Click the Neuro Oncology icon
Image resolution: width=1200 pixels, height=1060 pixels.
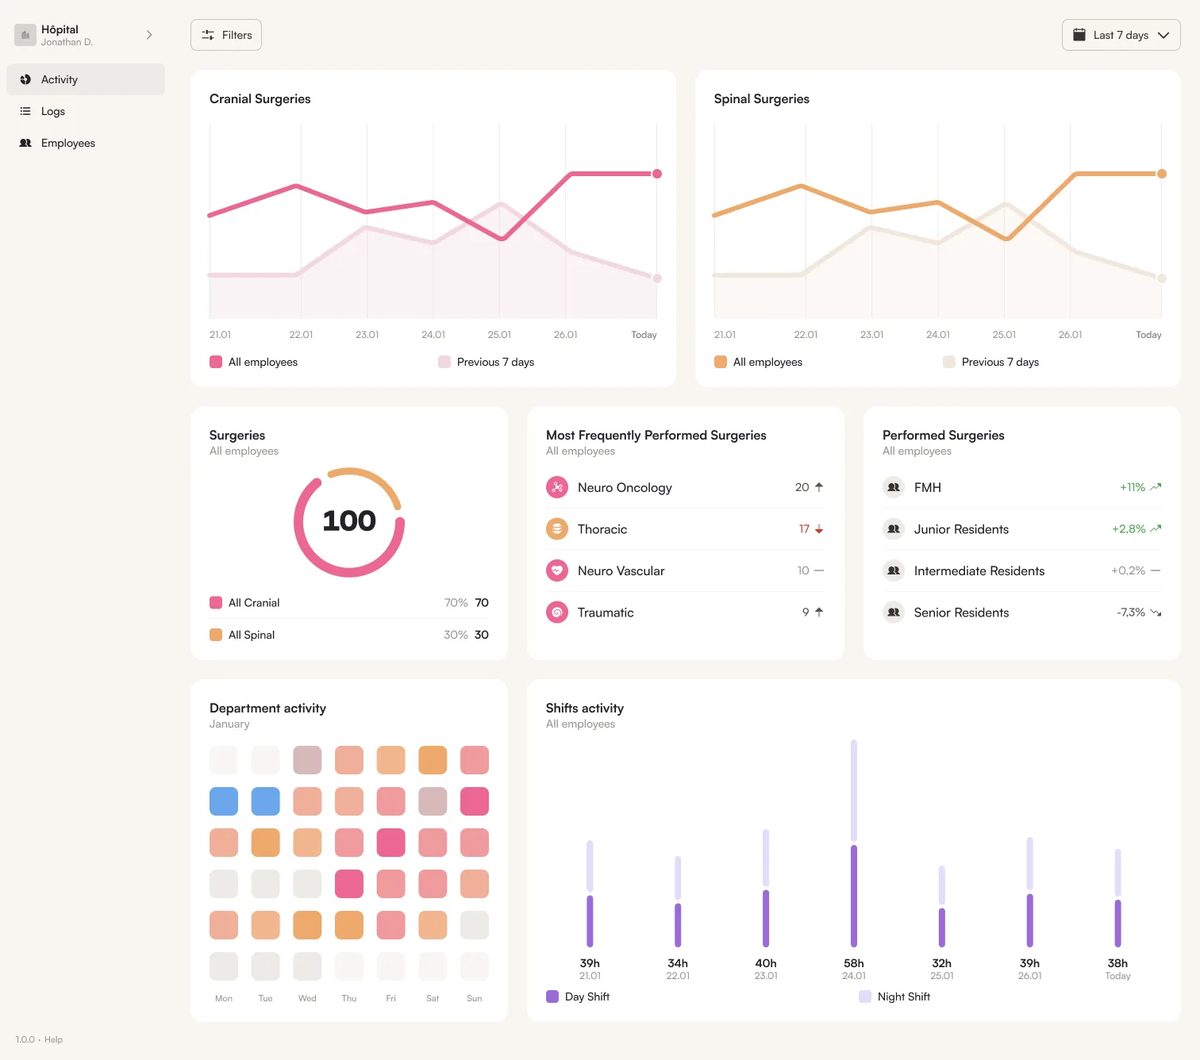[x=557, y=487]
